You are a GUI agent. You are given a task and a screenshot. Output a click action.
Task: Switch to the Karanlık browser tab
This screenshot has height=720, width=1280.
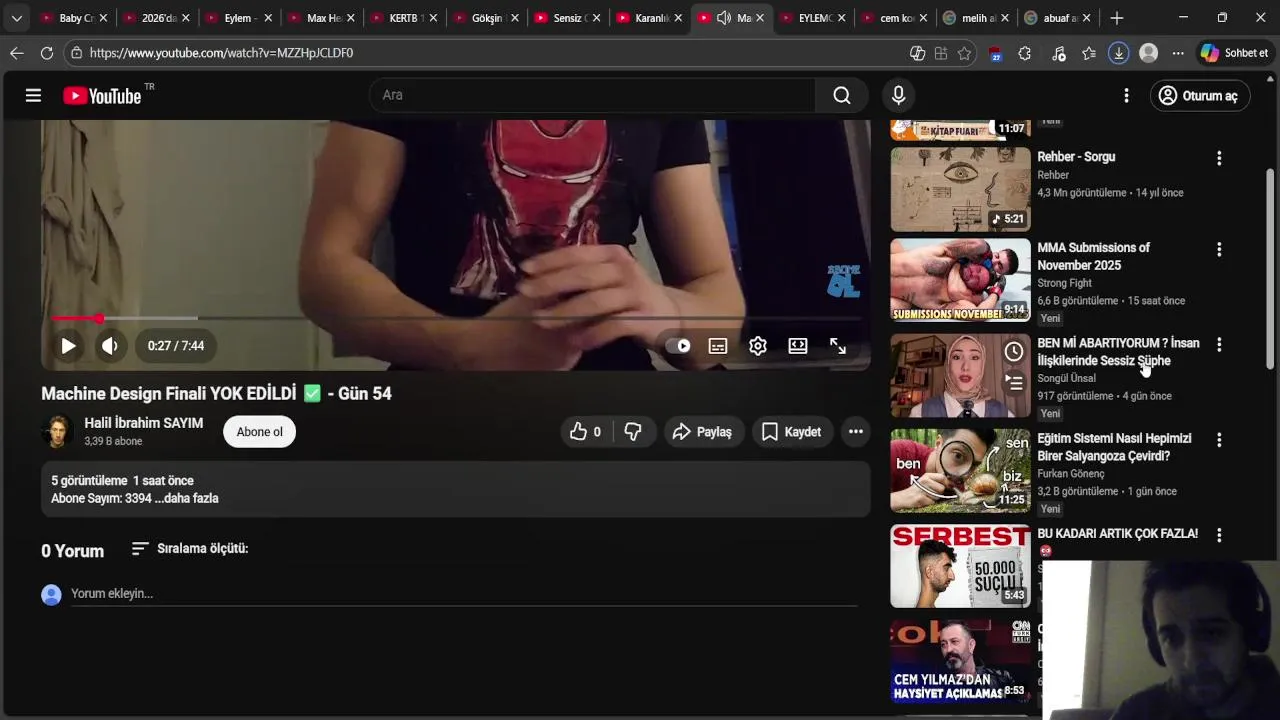click(650, 18)
